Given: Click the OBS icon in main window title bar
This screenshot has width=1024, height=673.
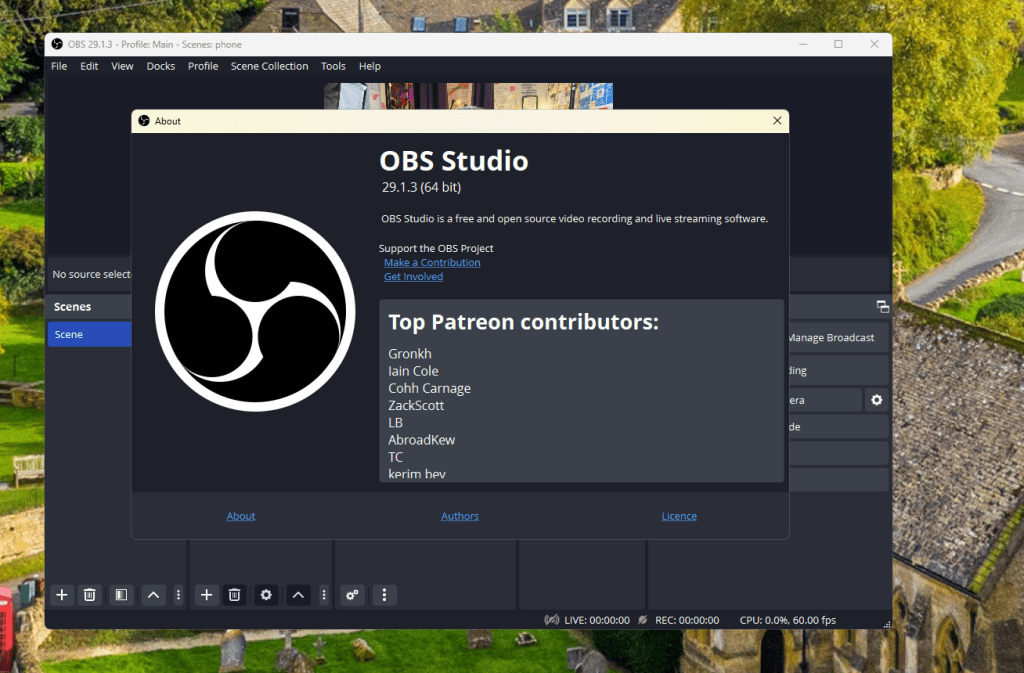Looking at the screenshot, I should click(x=57, y=44).
